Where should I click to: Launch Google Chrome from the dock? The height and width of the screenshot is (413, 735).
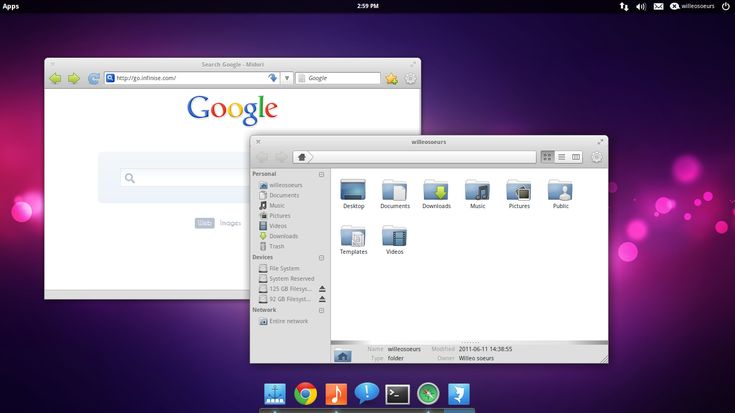pyautogui.click(x=306, y=394)
